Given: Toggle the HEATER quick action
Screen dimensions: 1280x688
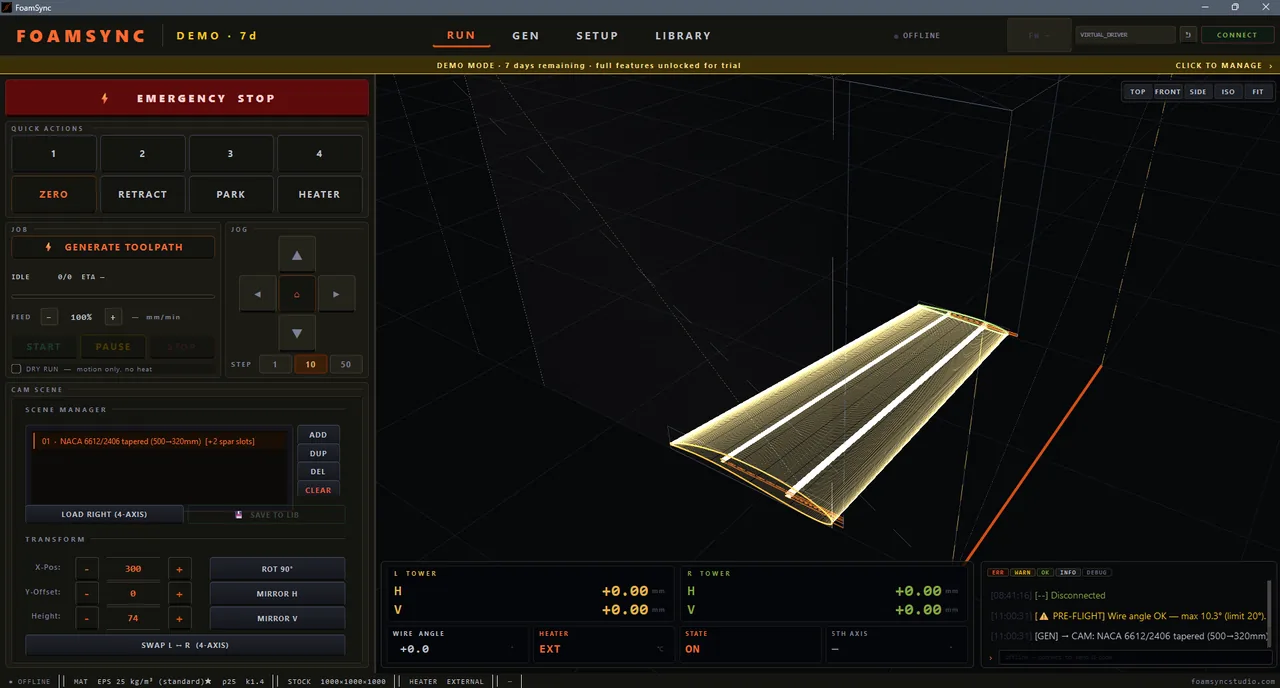Looking at the screenshot, I should click(320, 194).
